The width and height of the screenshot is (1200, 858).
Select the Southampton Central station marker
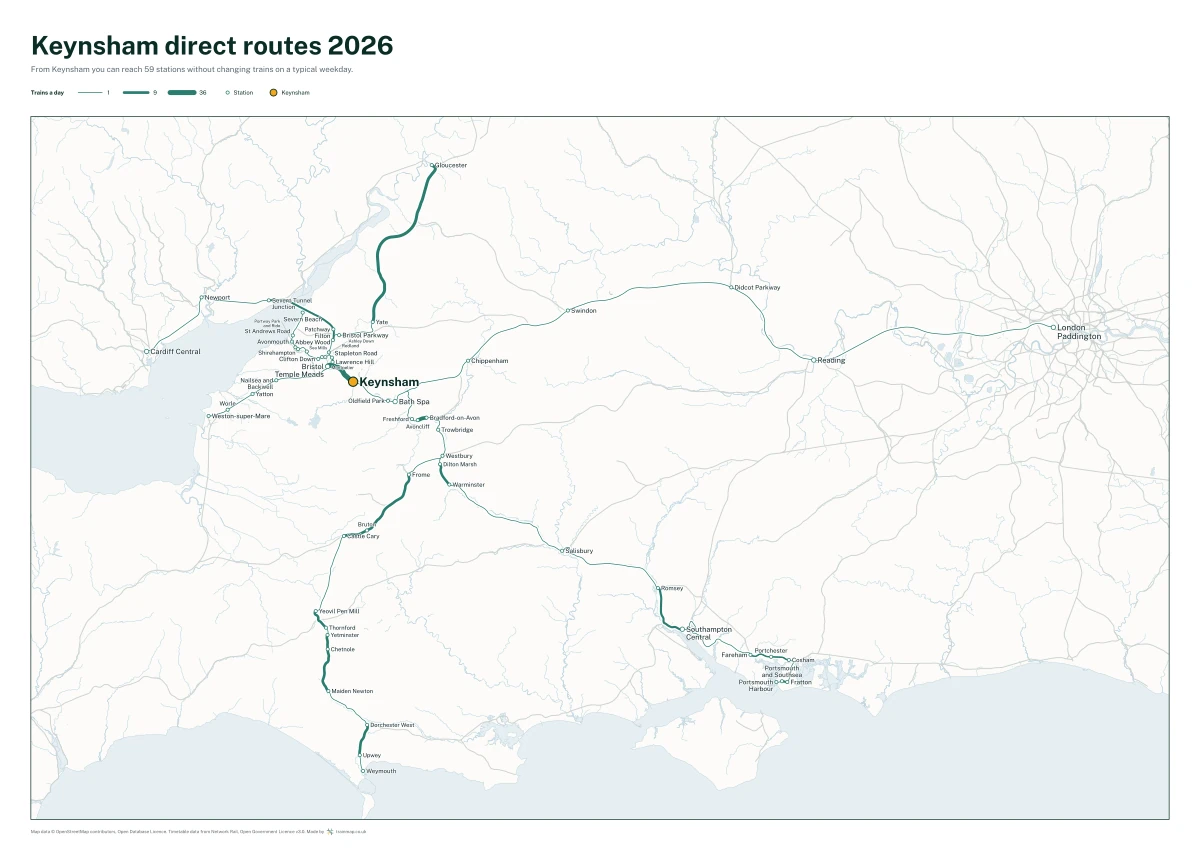[x=682, y=629]
